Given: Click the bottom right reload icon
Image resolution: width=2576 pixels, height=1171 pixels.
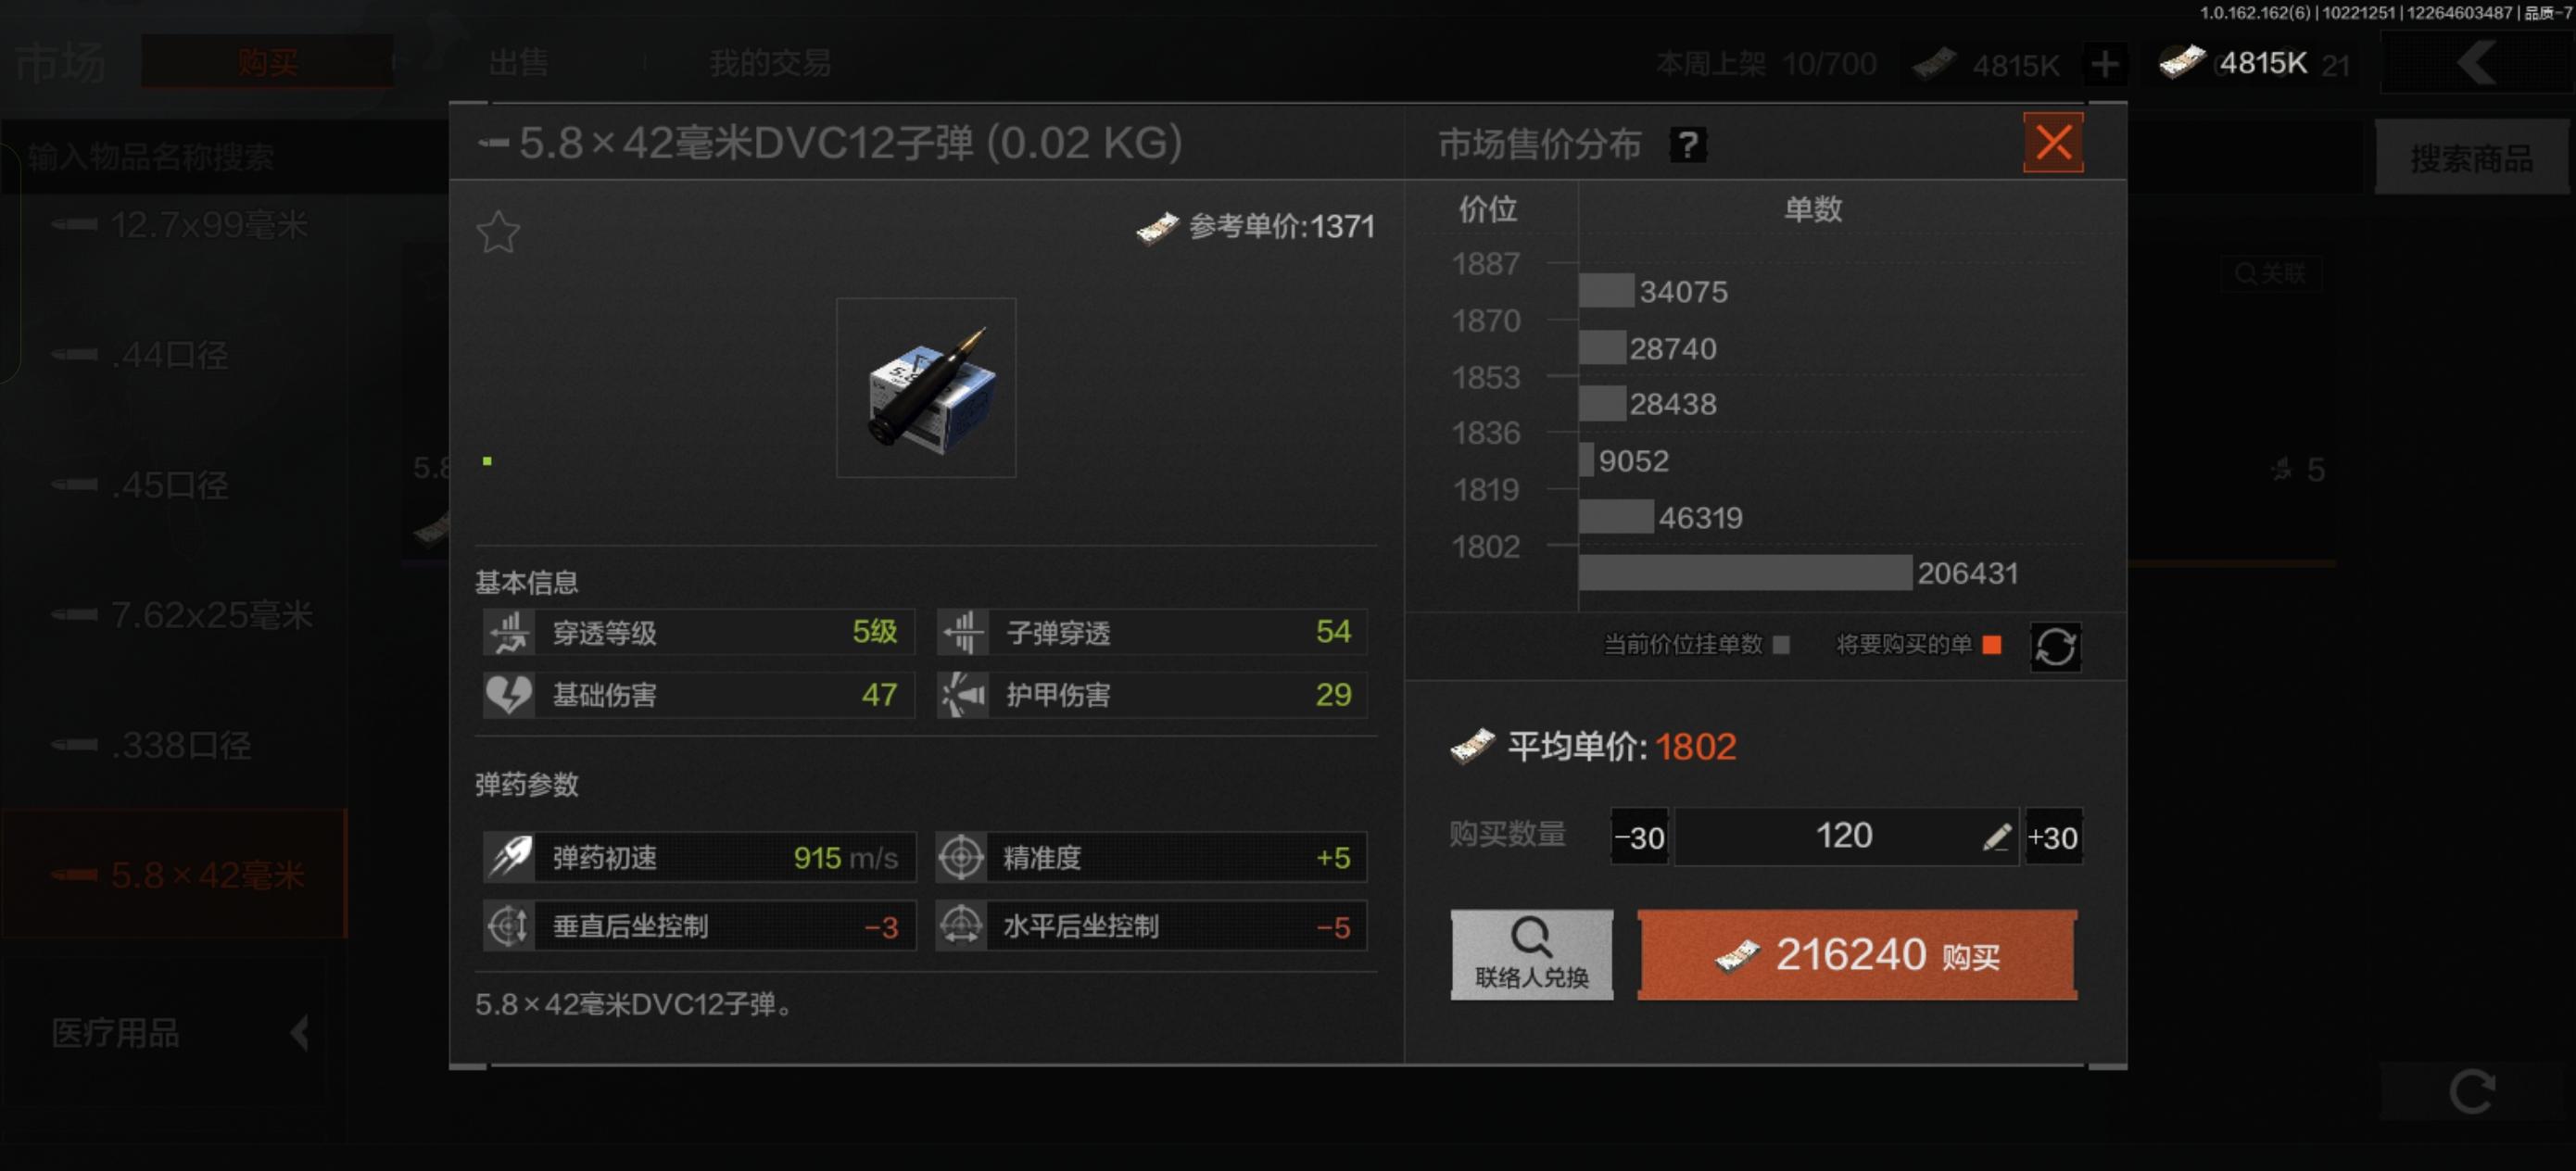Looking at the screenshot, I should [x=2472, y=1091].
